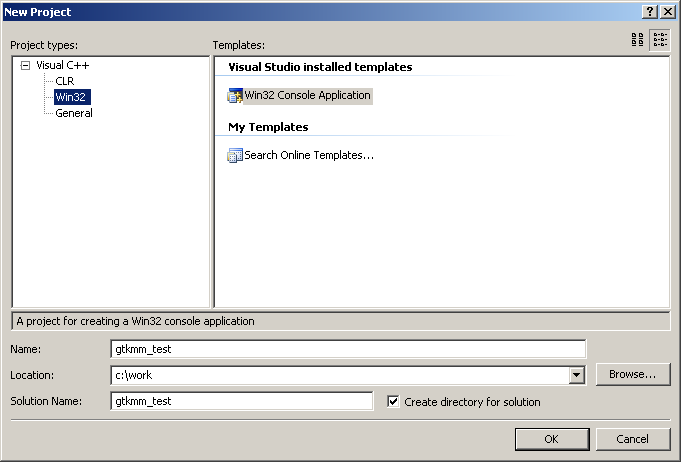The image size is (681, 462).
Task: Choose Win32 Console Application template label
Action: point(307,96)
